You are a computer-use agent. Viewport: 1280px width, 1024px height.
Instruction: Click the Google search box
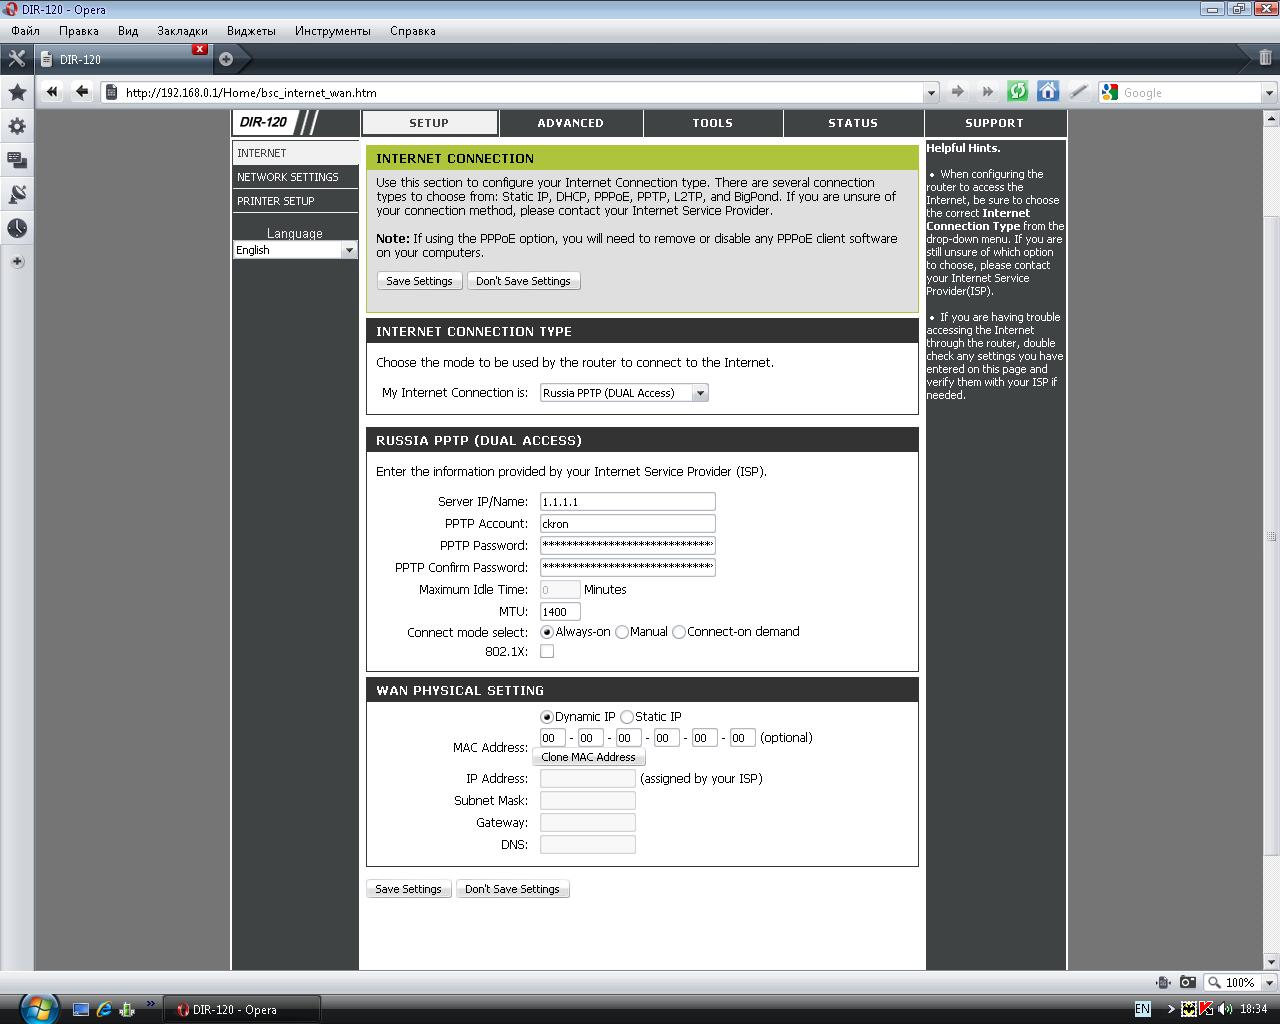(x=1190, y=93)
